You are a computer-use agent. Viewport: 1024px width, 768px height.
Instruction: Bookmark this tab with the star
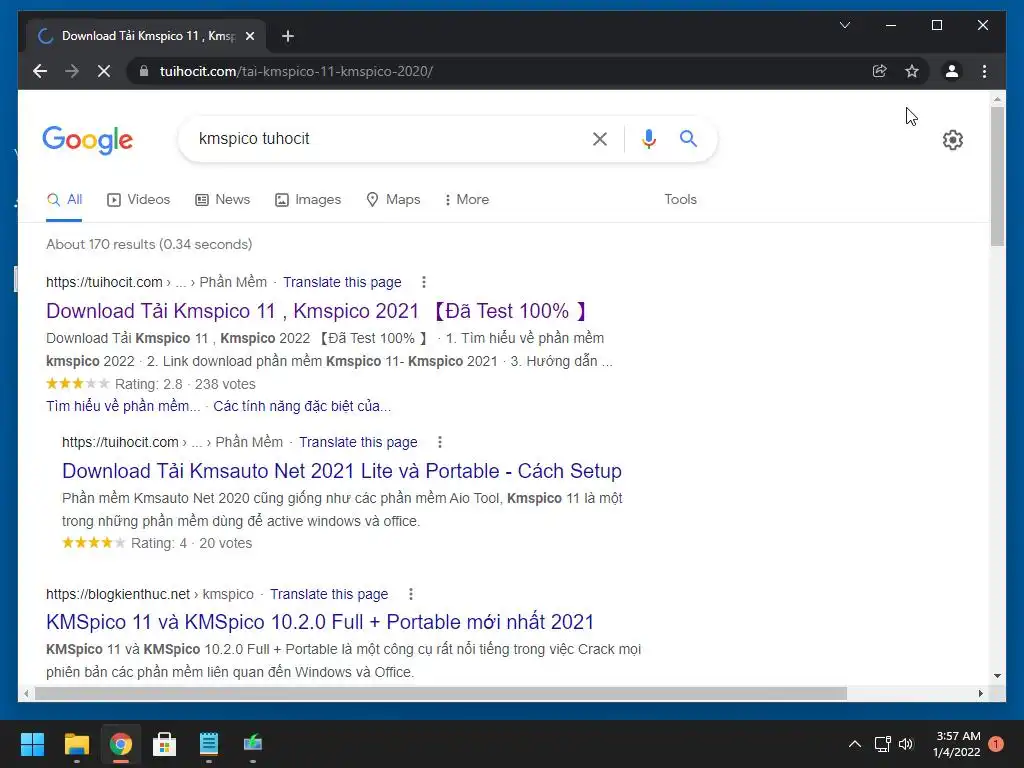[912, 71]
